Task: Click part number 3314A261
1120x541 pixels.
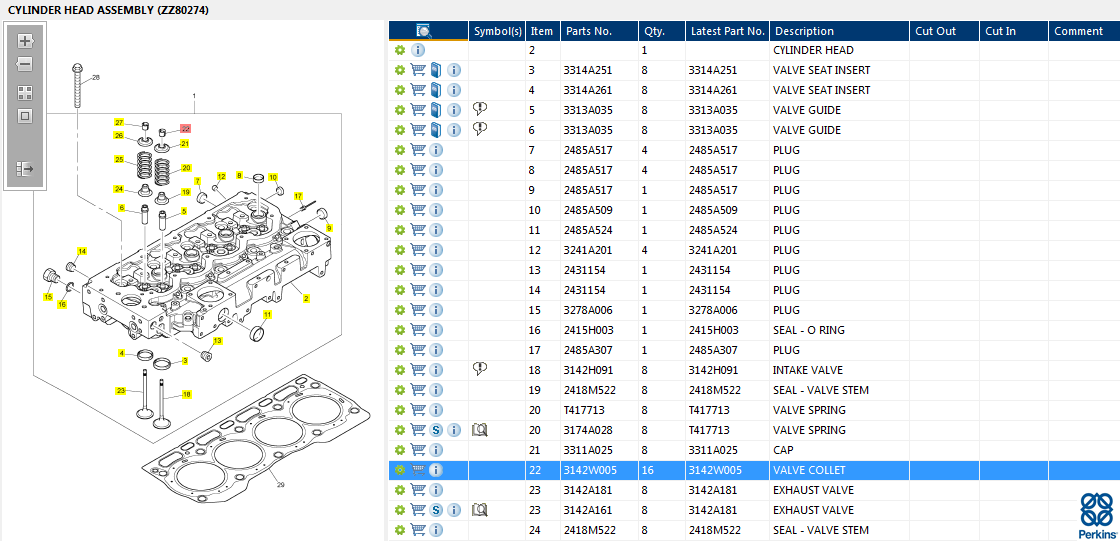Action: (x=587, y=90)
